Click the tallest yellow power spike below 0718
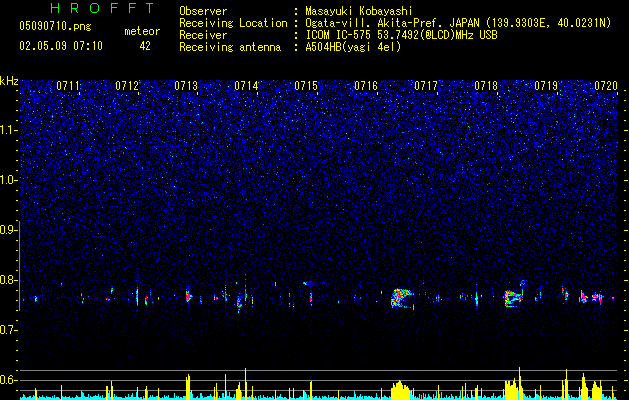The width and height of the screenshot is (629, 400). click(519, 383)
